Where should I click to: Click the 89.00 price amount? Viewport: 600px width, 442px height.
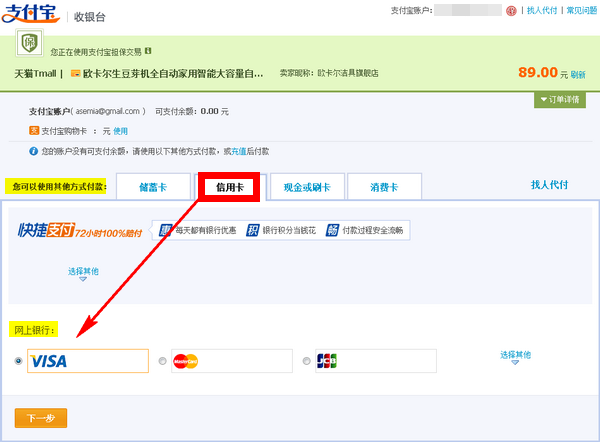[x=538, y=72]
